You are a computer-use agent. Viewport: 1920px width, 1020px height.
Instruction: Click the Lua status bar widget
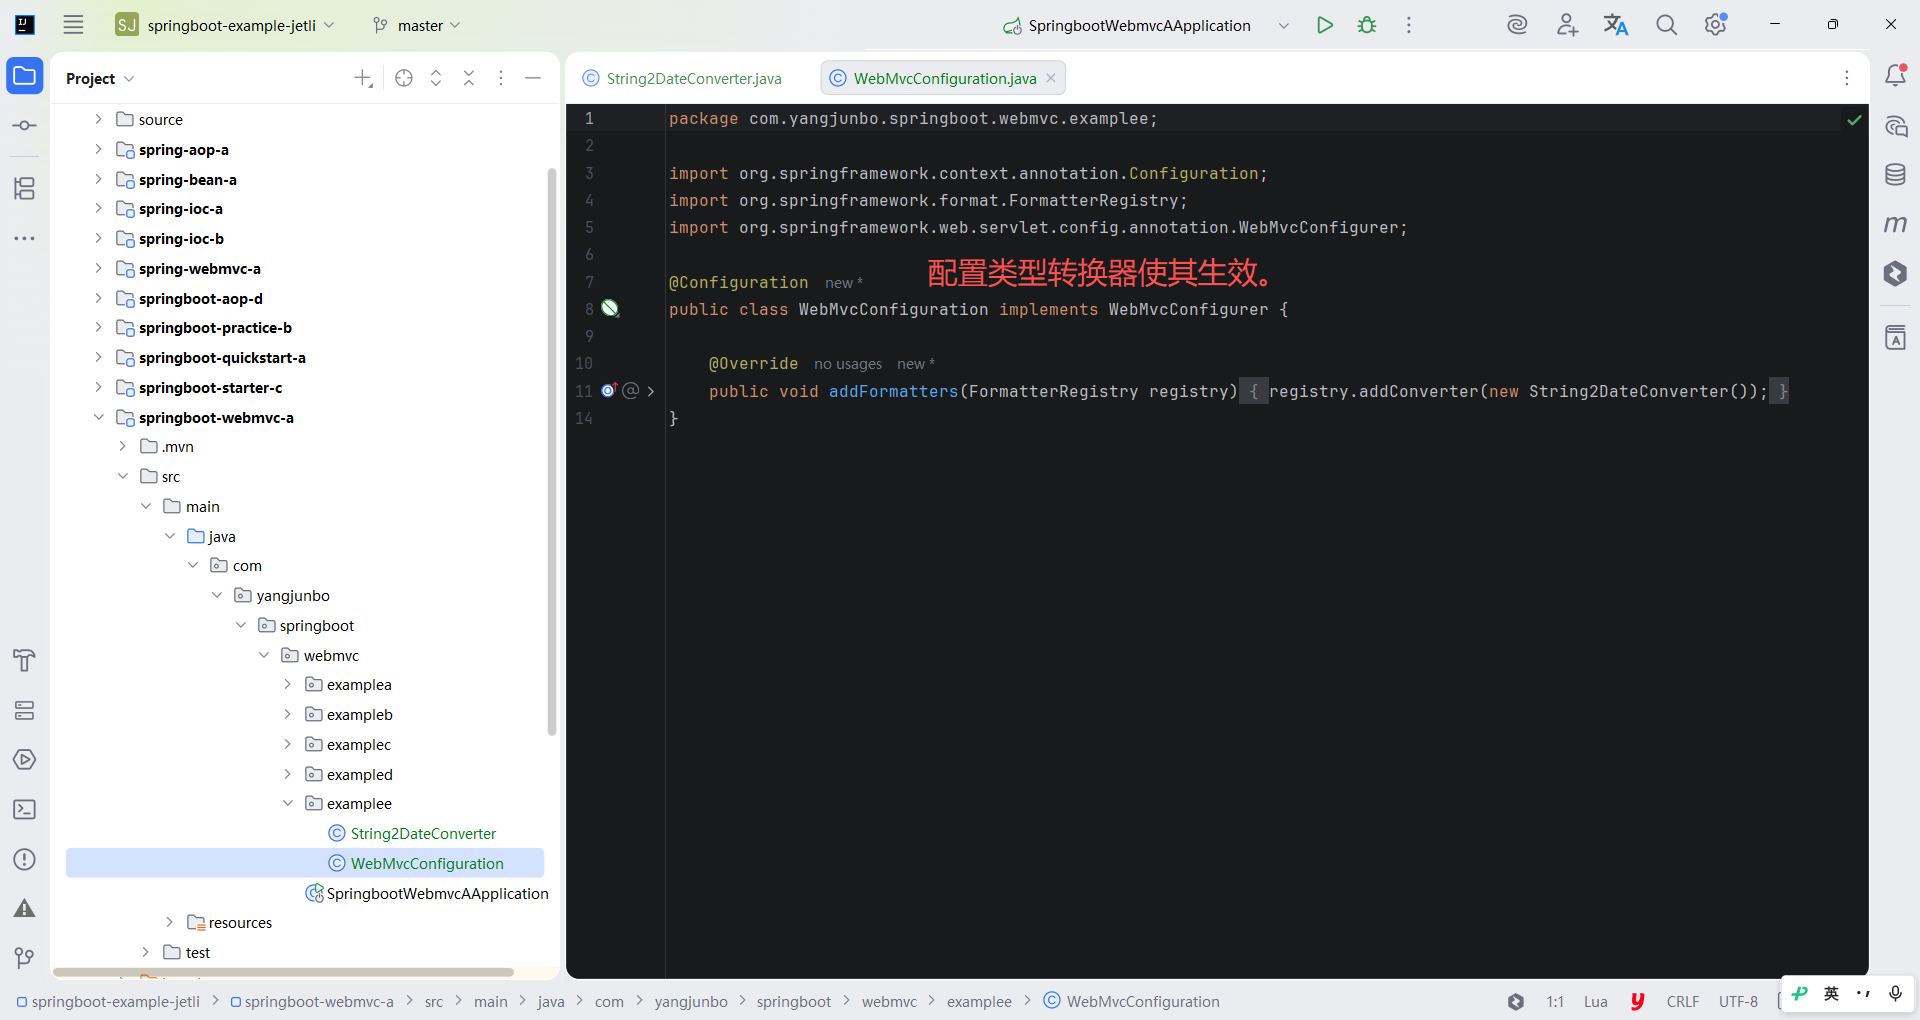click(x=1596, y=1001)
